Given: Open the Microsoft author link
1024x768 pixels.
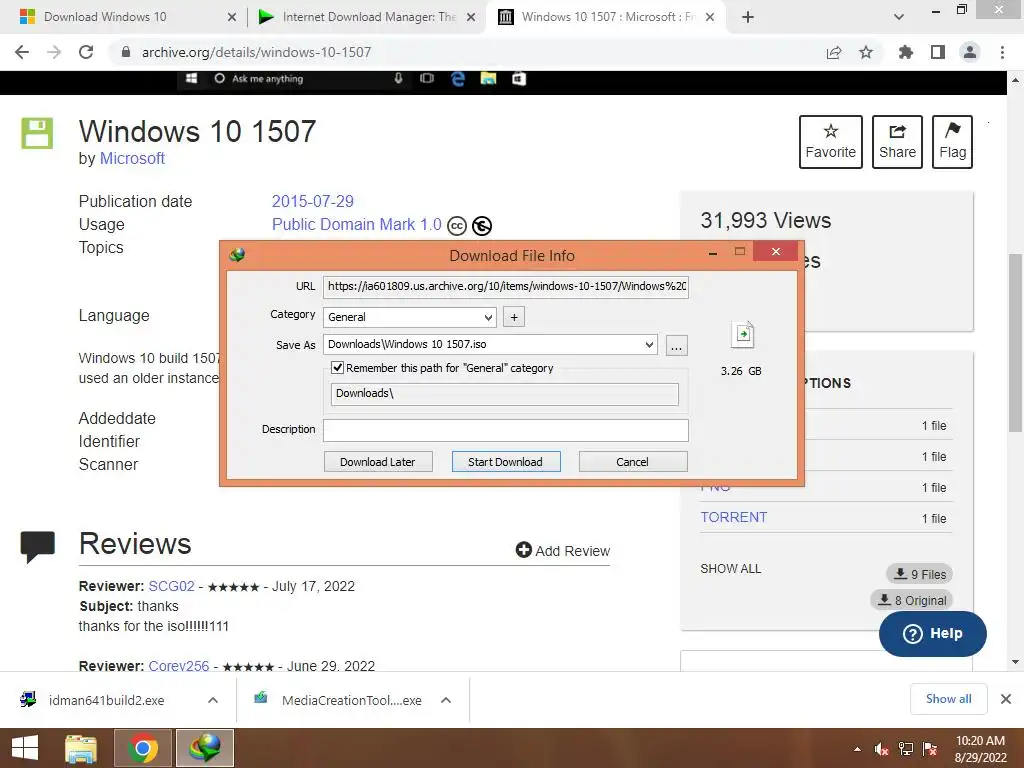Looking at the screenshot, I should pos(132,158).
